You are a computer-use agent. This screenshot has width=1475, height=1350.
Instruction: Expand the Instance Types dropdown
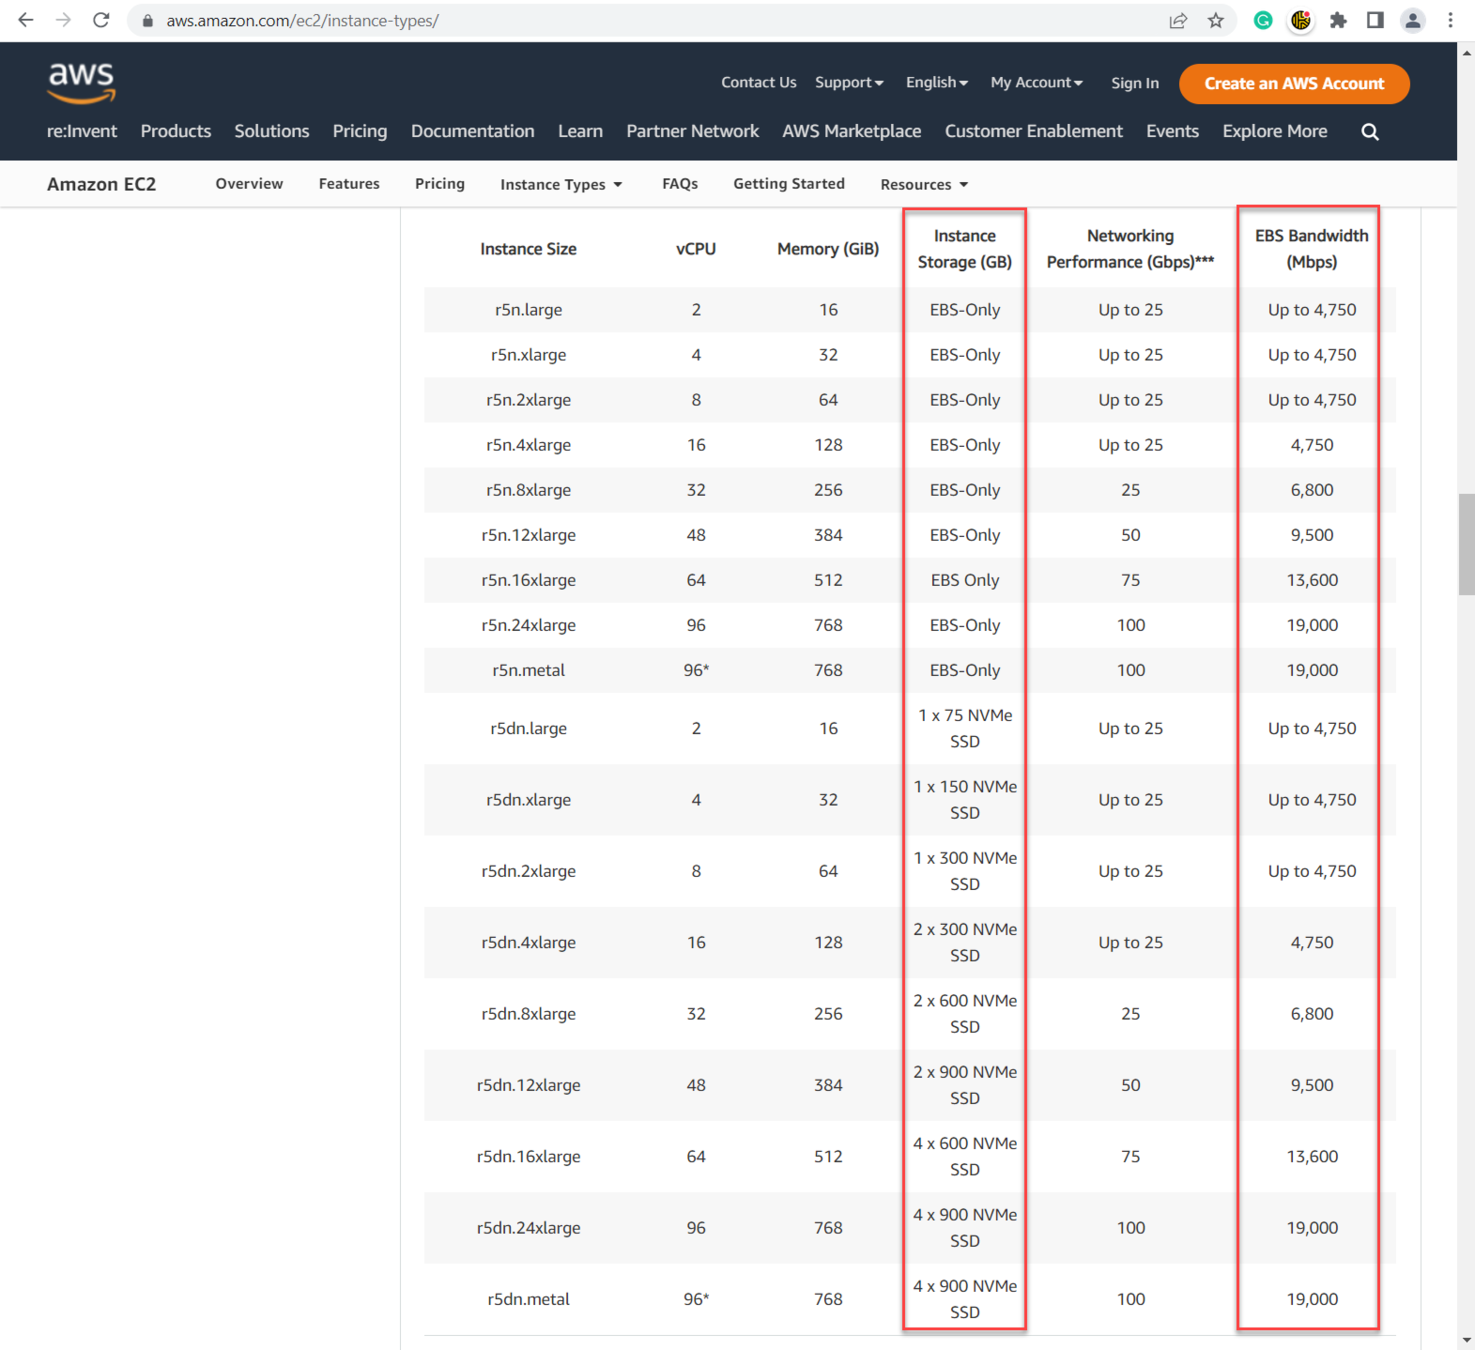[561, 184]
